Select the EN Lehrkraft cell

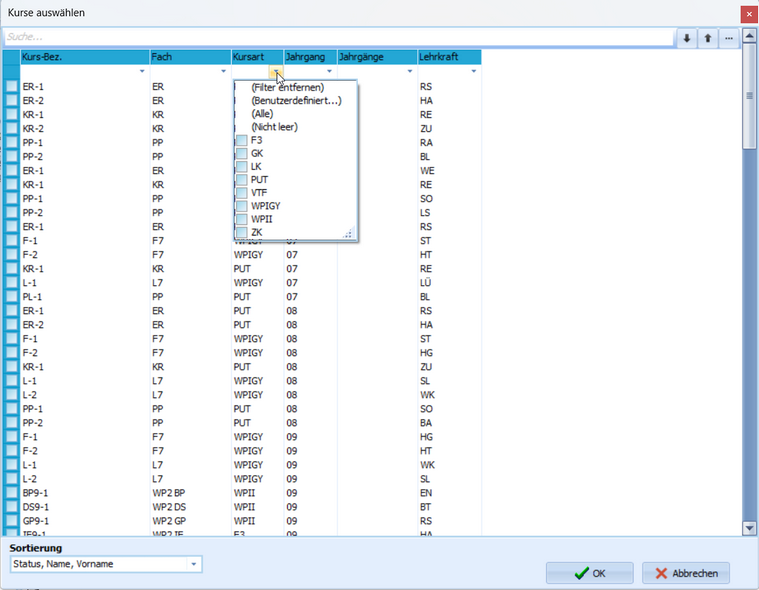pos(449,493)
